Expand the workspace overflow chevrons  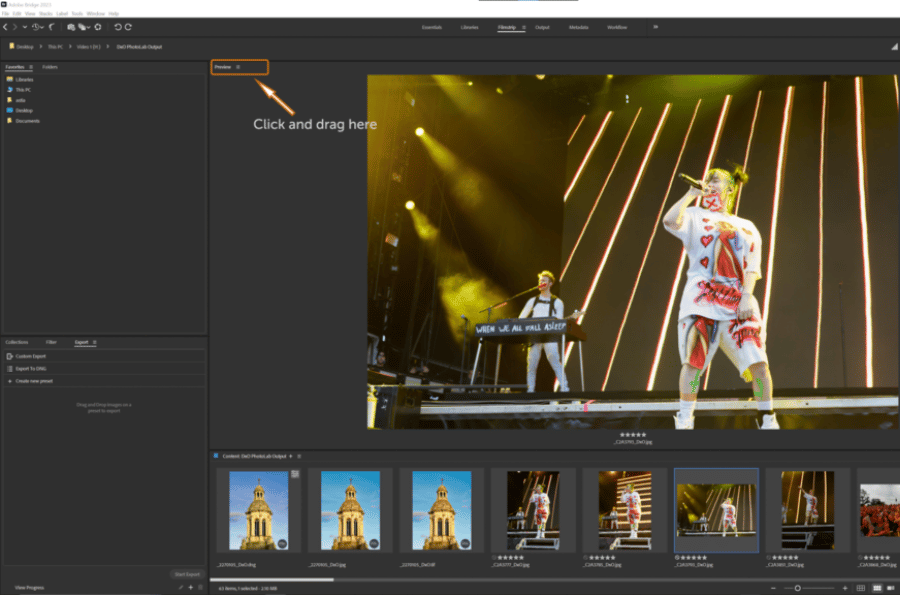pos(656,27)
